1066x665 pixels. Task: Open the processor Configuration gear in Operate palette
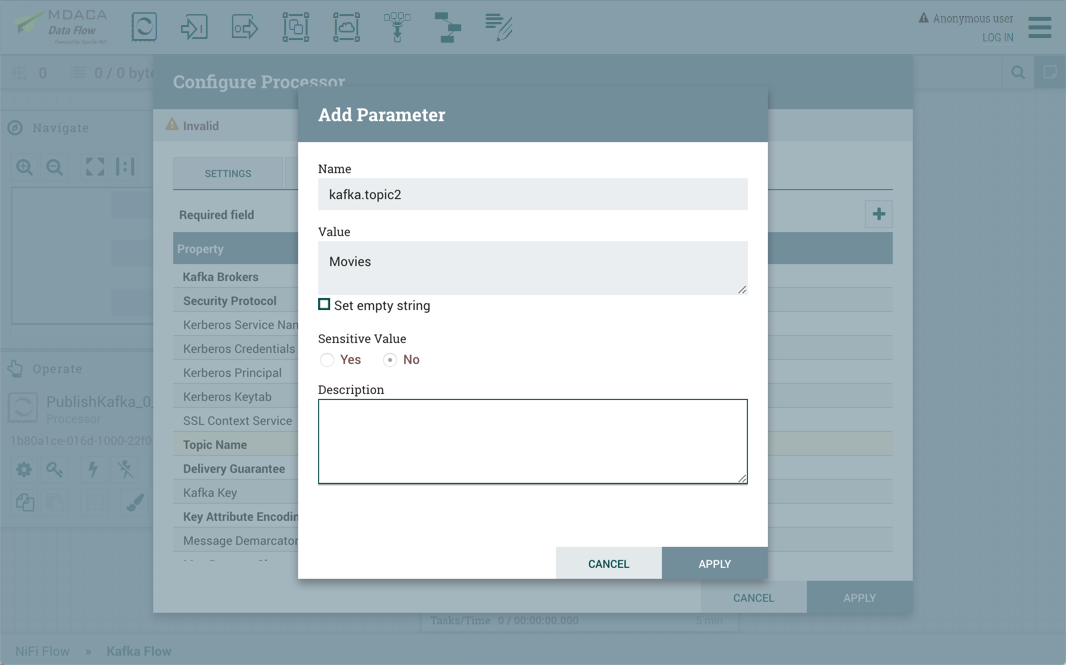coord(23,469)
